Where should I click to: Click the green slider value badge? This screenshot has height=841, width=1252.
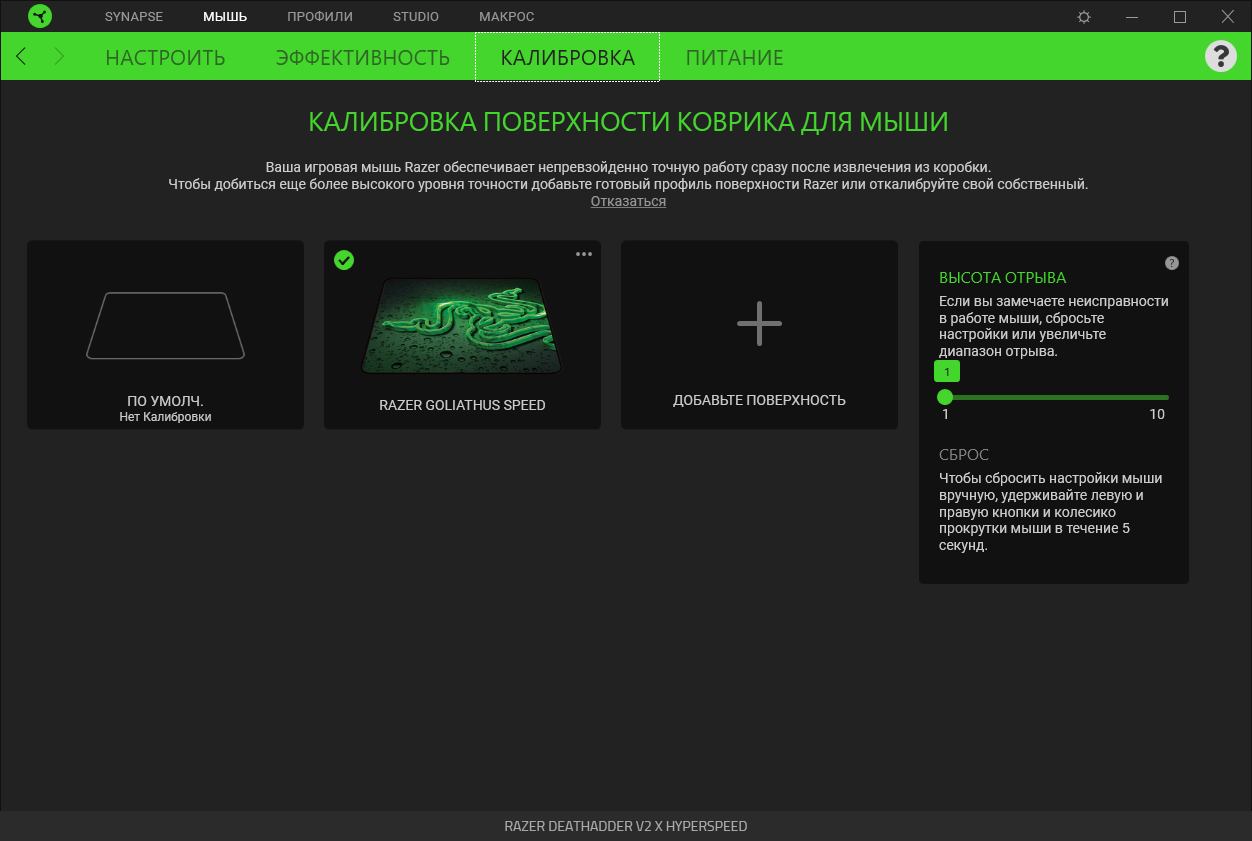tap(947, 372)
